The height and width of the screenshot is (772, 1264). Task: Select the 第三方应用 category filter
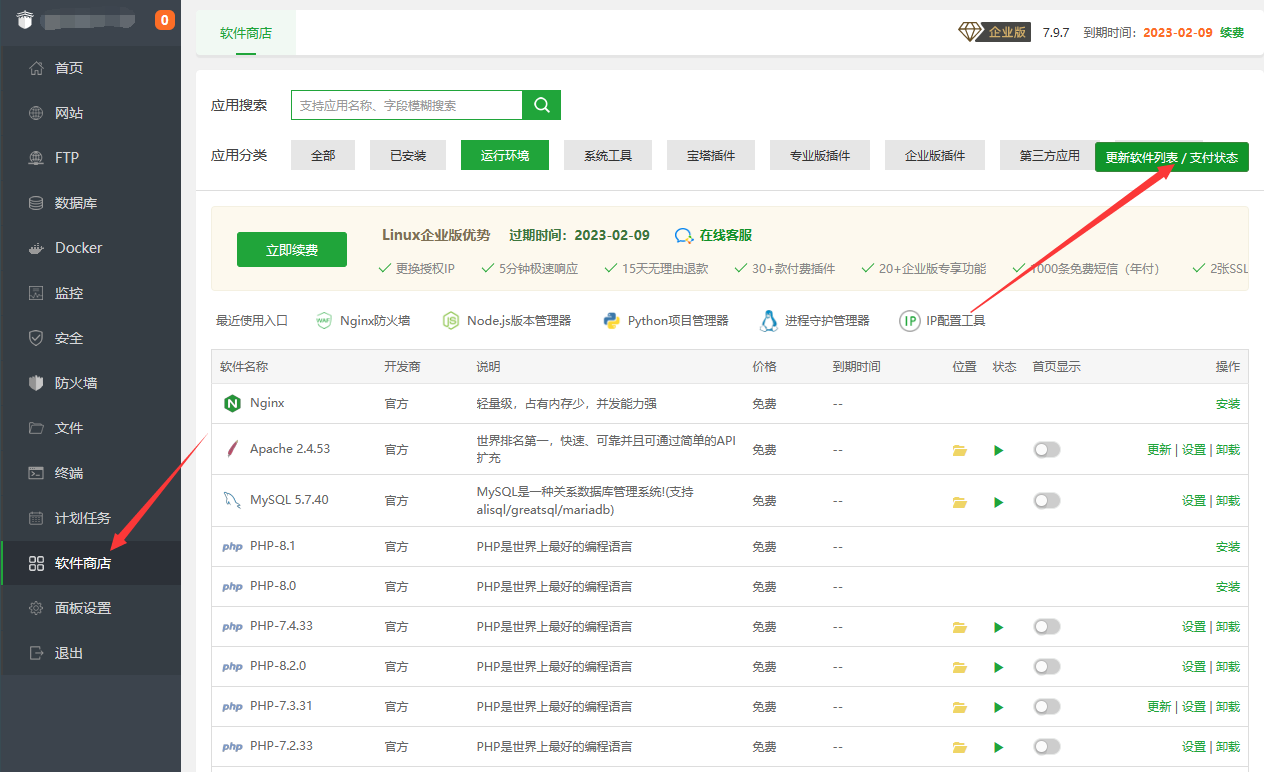pyautogui.click(x=1047, y=155)
